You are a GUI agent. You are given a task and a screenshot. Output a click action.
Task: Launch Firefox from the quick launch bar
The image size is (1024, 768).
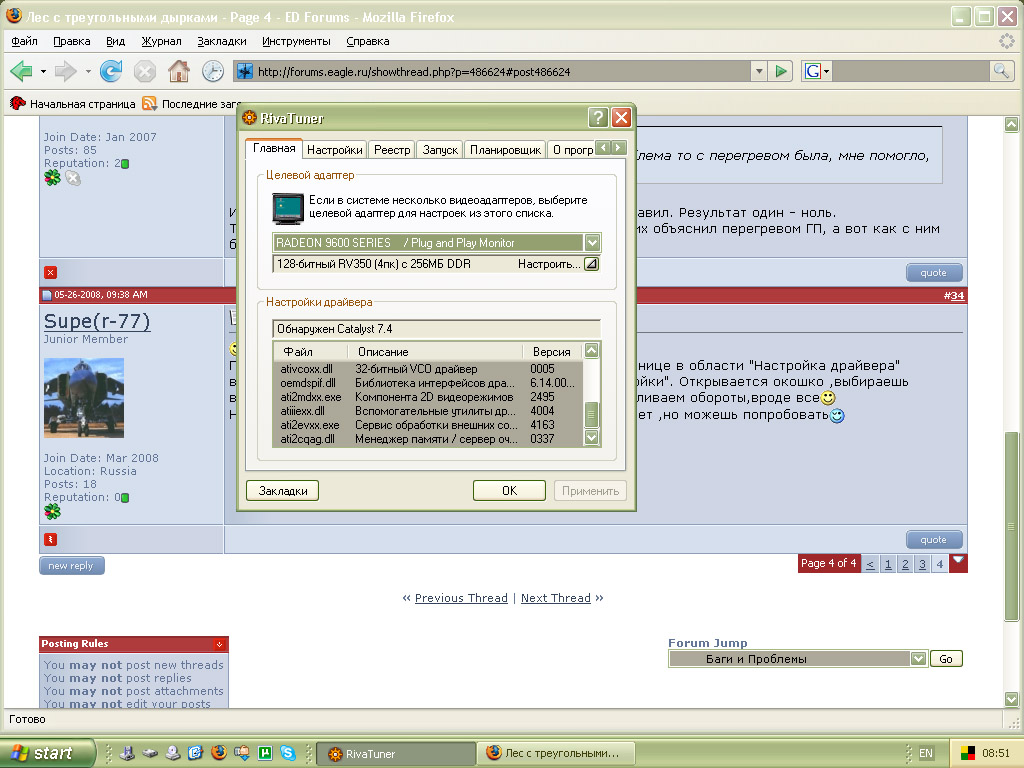(x=219, y=753)
